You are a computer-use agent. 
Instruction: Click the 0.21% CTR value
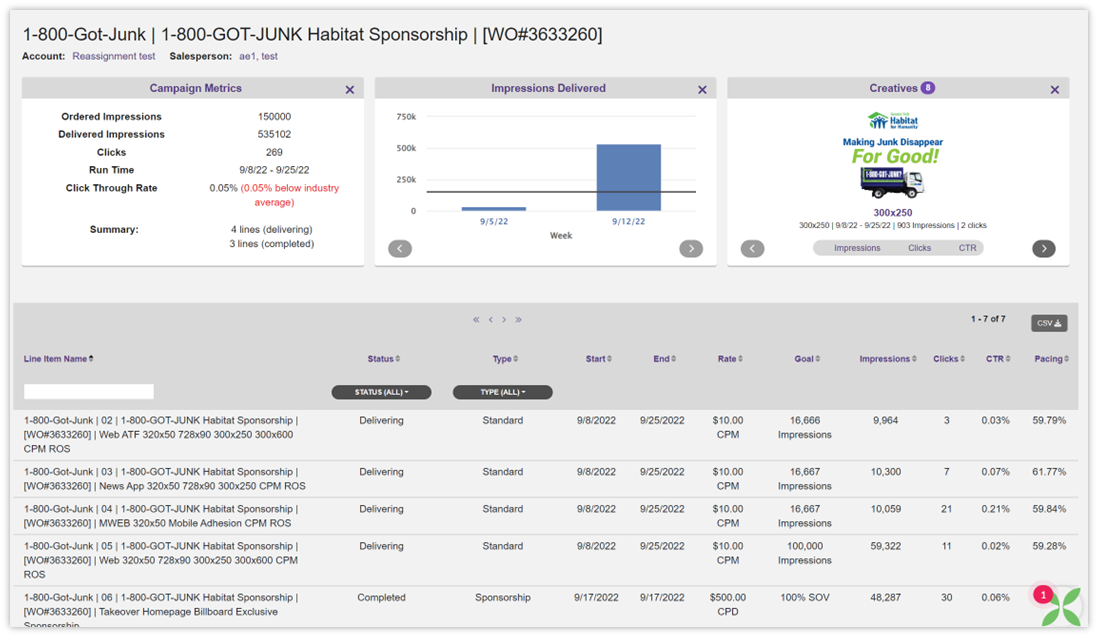pyautogui.click(x=995, y=509)
